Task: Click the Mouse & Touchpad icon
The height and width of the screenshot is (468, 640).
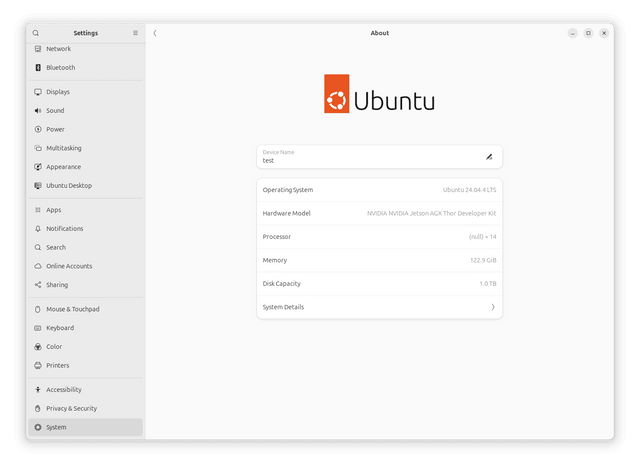Action: click(x=38, y=309)
